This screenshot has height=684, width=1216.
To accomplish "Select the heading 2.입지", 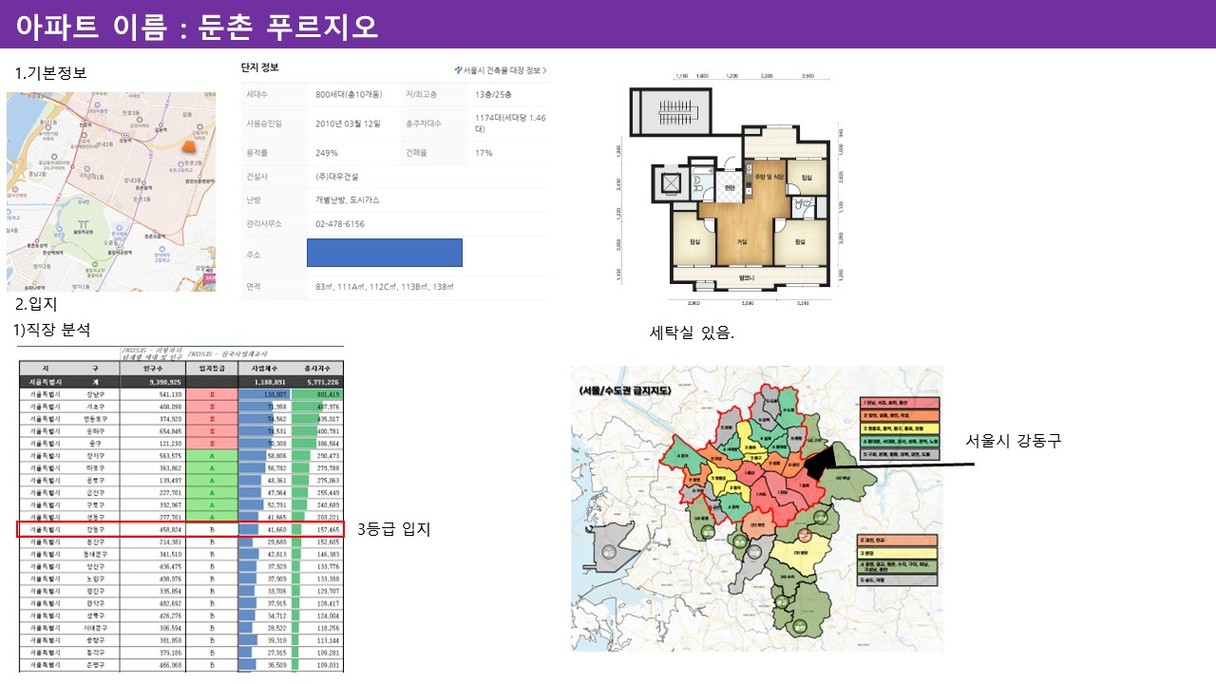I will pyautogui.click(x=35, y=304).
